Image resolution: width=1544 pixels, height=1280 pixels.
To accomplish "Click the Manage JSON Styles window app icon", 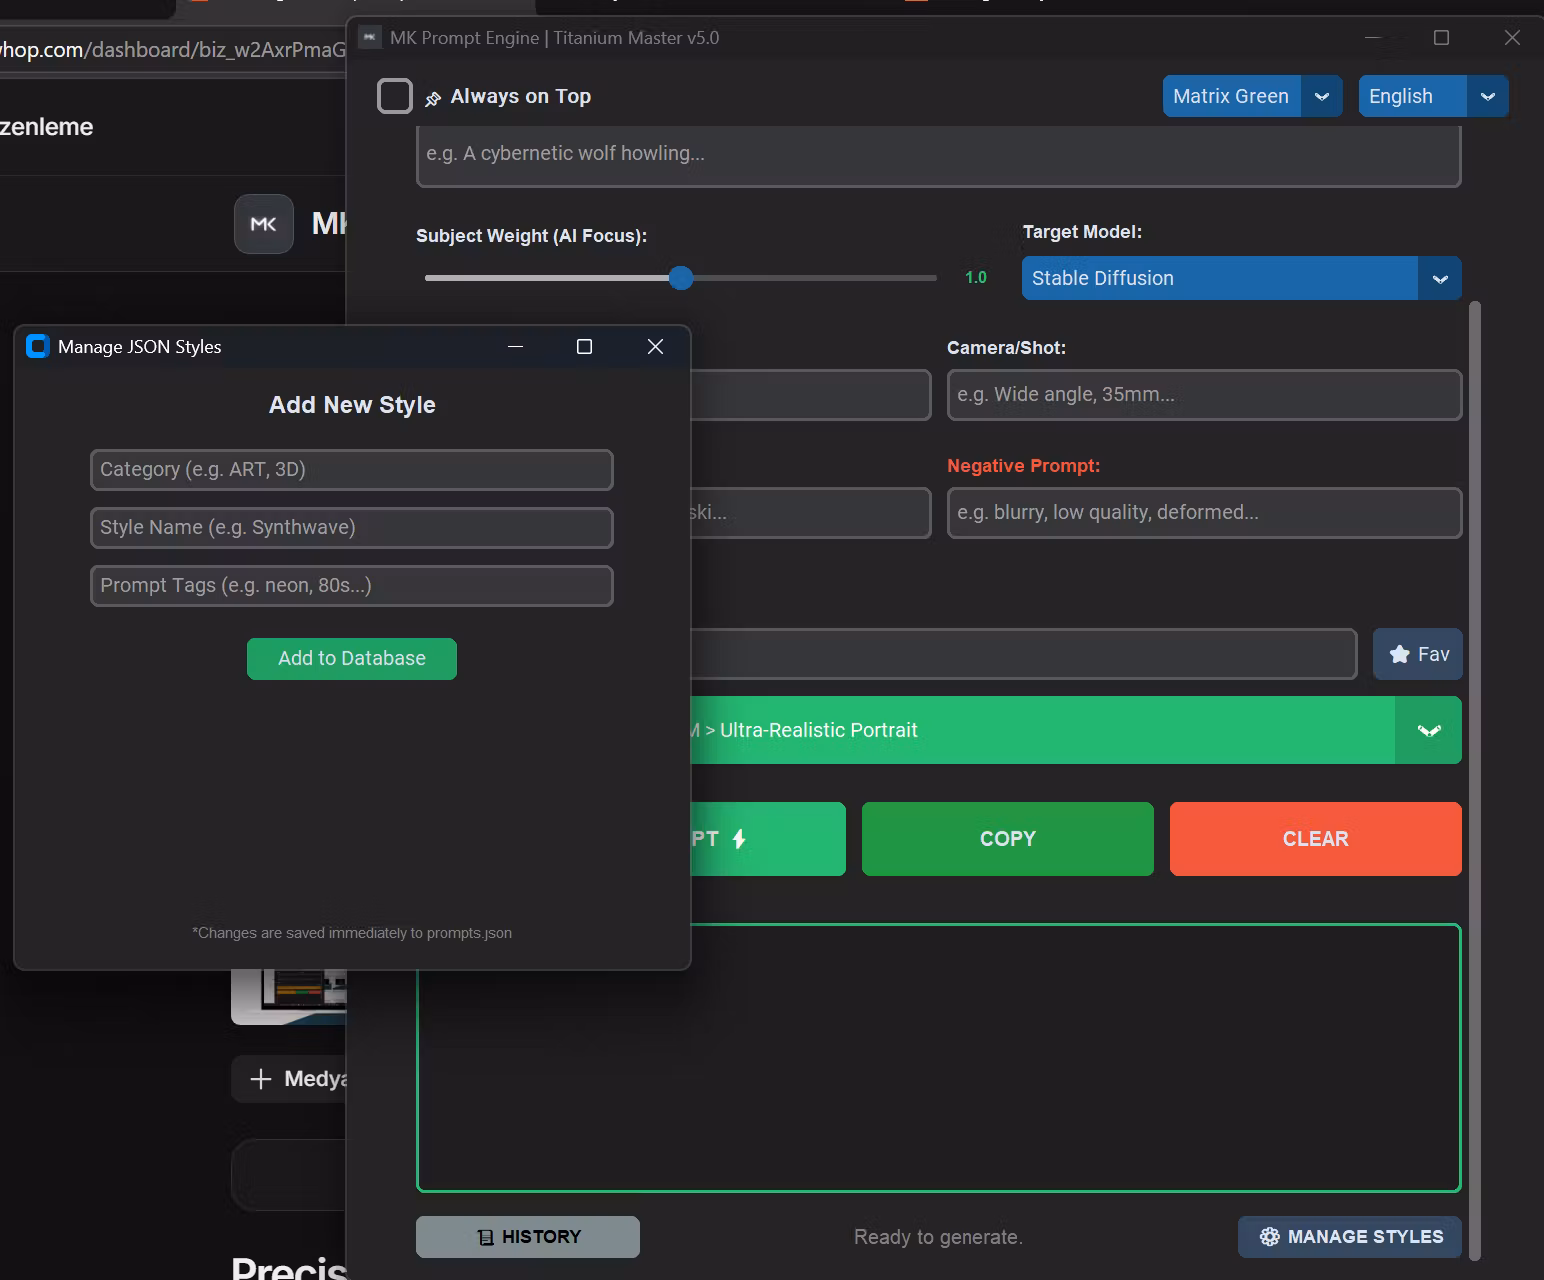I will coord(38,346).
